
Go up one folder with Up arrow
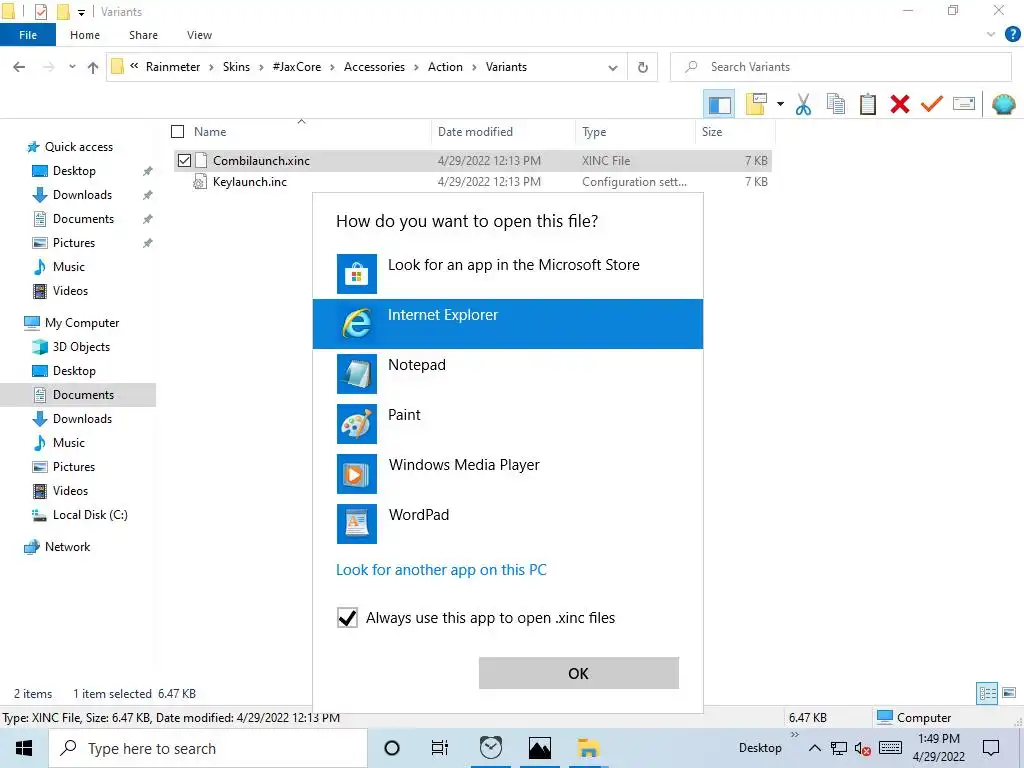pyautogui.click(x=93, y=67)
